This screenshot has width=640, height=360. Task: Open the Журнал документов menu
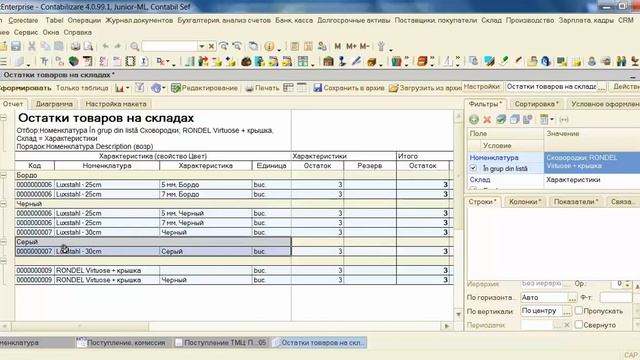pyautogui.click(x=139, y=20)
